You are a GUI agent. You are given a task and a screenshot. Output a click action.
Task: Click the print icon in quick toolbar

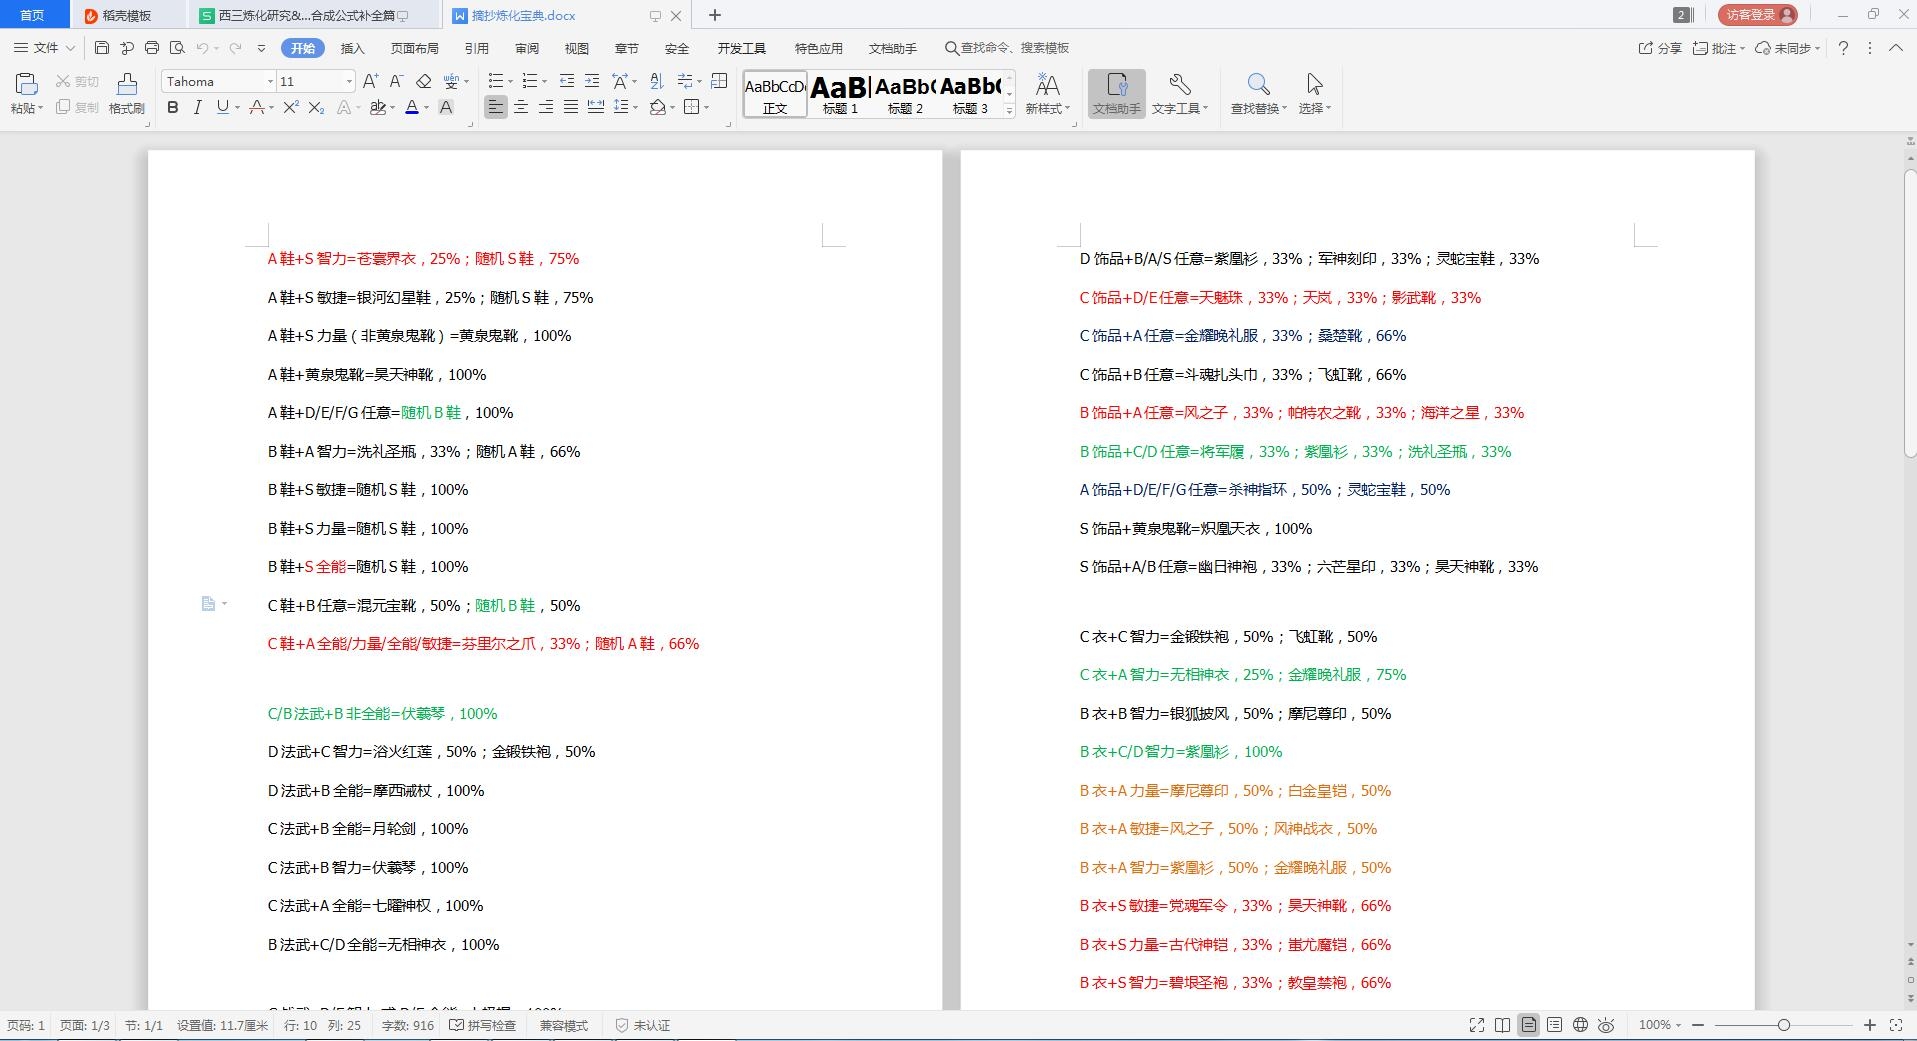[x=152, y=48]
